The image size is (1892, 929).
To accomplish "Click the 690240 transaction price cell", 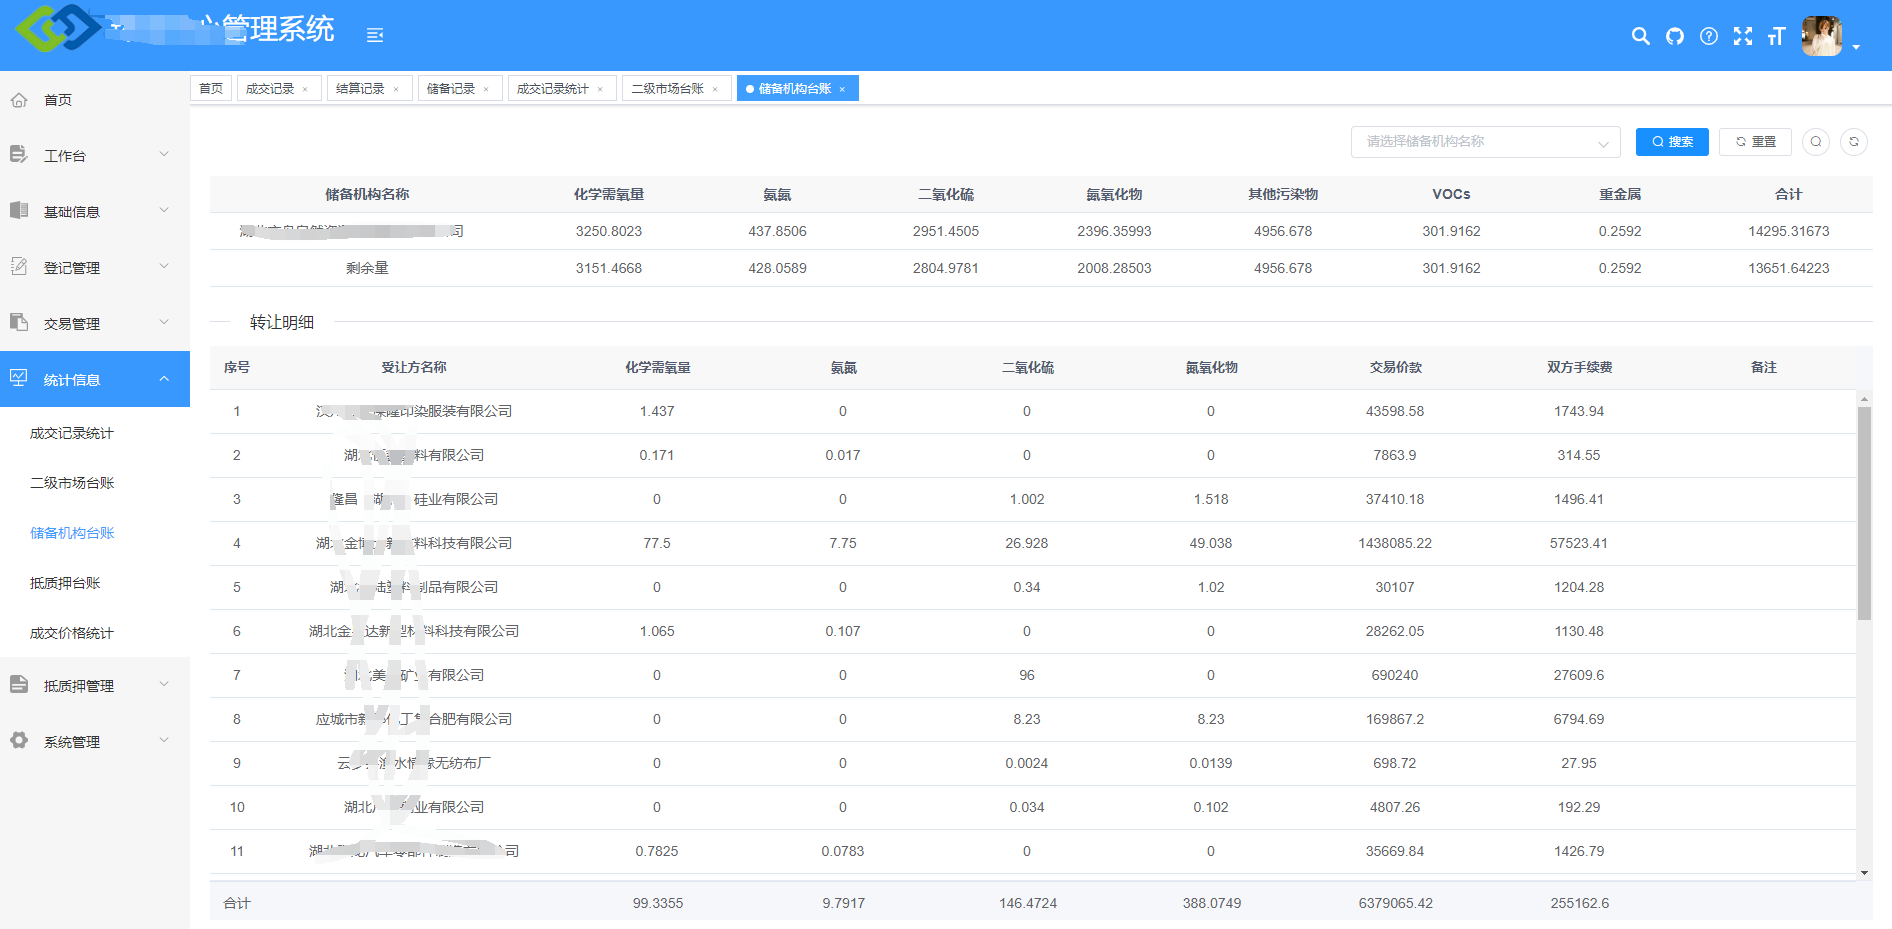I will [x=1395, y=675].
